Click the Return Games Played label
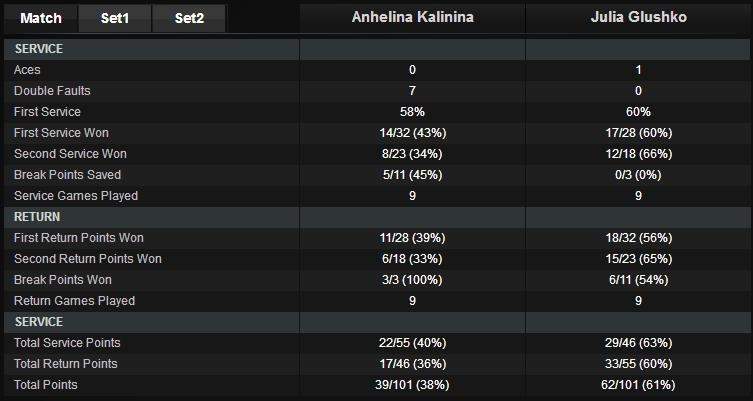Viewport: 753px width, 401px height. point(74,301)
